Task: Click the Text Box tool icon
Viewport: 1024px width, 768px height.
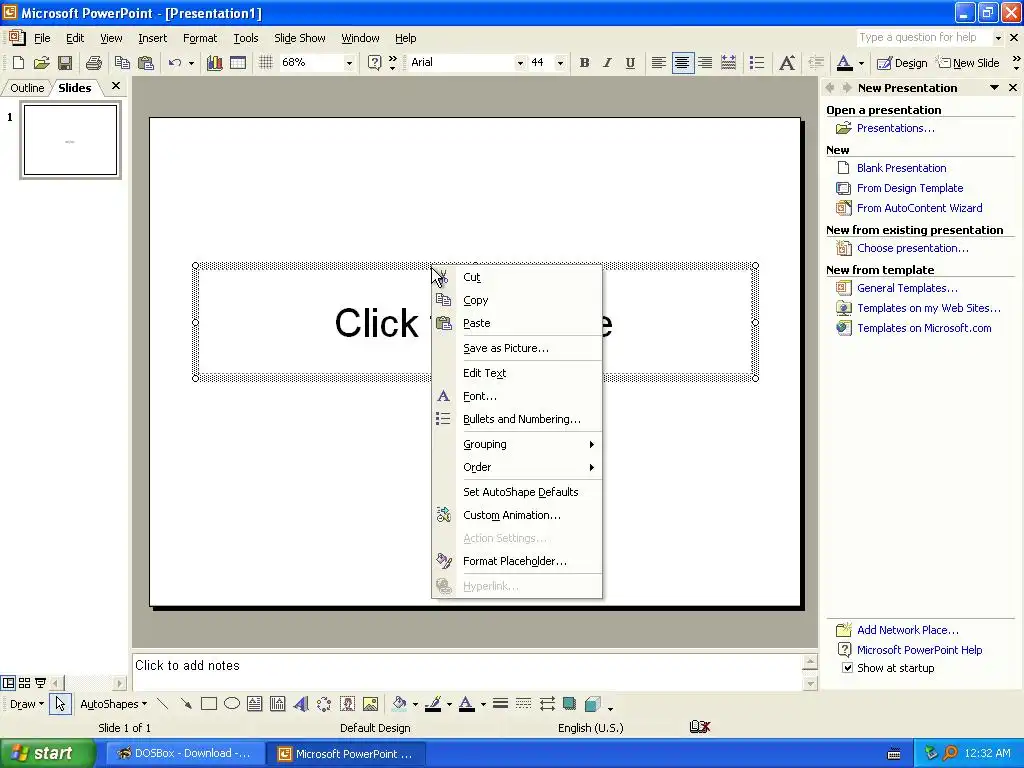Action: pos(255,704)
